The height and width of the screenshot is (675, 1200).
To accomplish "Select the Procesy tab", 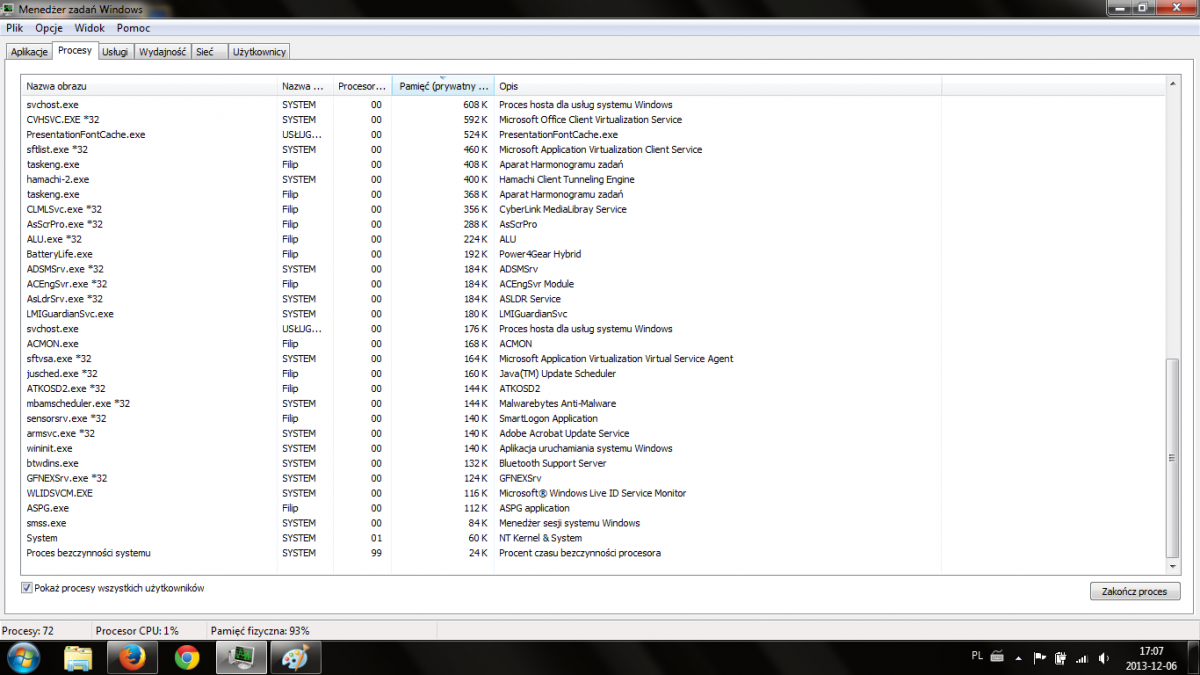I will click(75, 50).
